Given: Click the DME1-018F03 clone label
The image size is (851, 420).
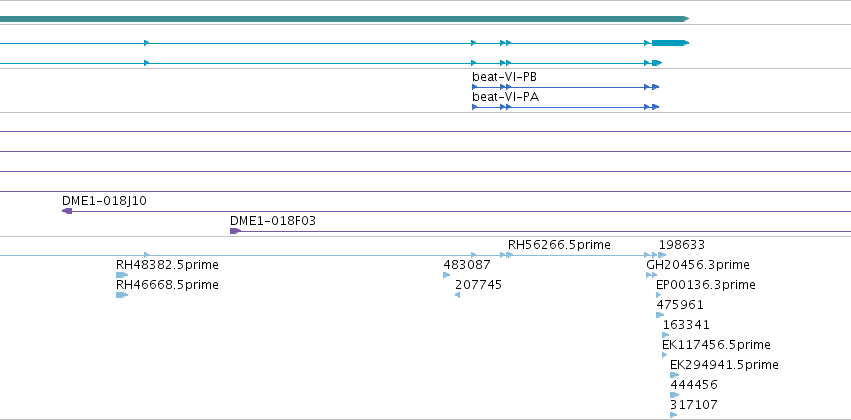Looking at the screenshot, I should coord(272,221).
